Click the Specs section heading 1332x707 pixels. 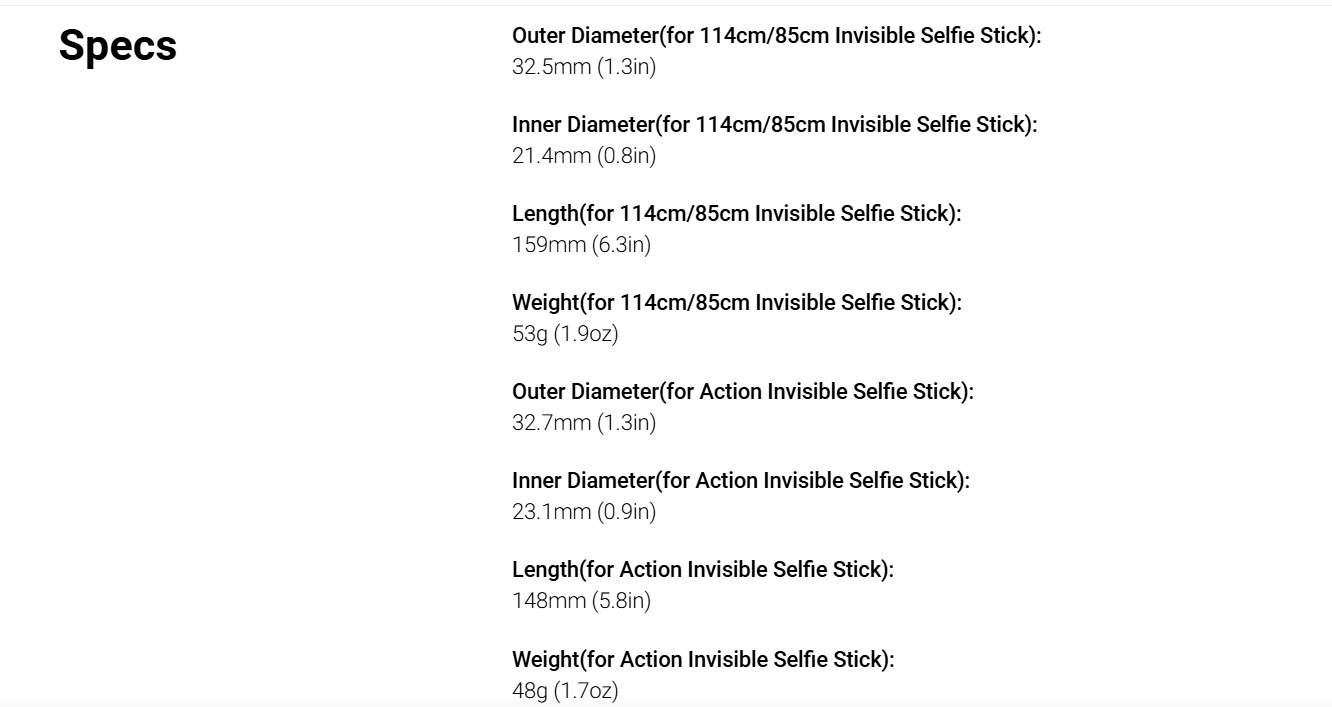118,46
